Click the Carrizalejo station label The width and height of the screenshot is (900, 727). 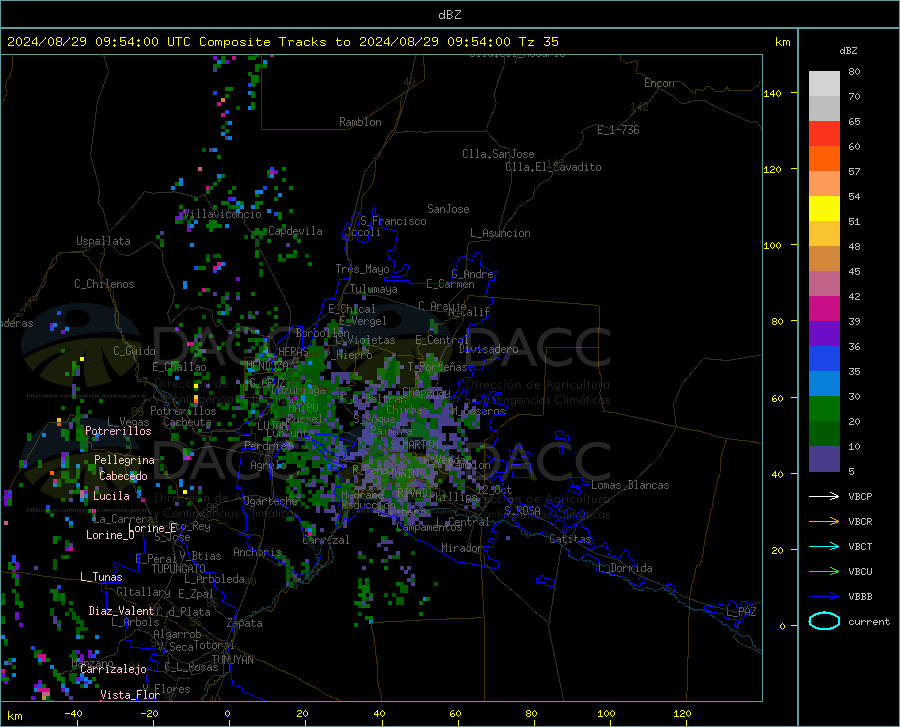[x=113, y=669]
